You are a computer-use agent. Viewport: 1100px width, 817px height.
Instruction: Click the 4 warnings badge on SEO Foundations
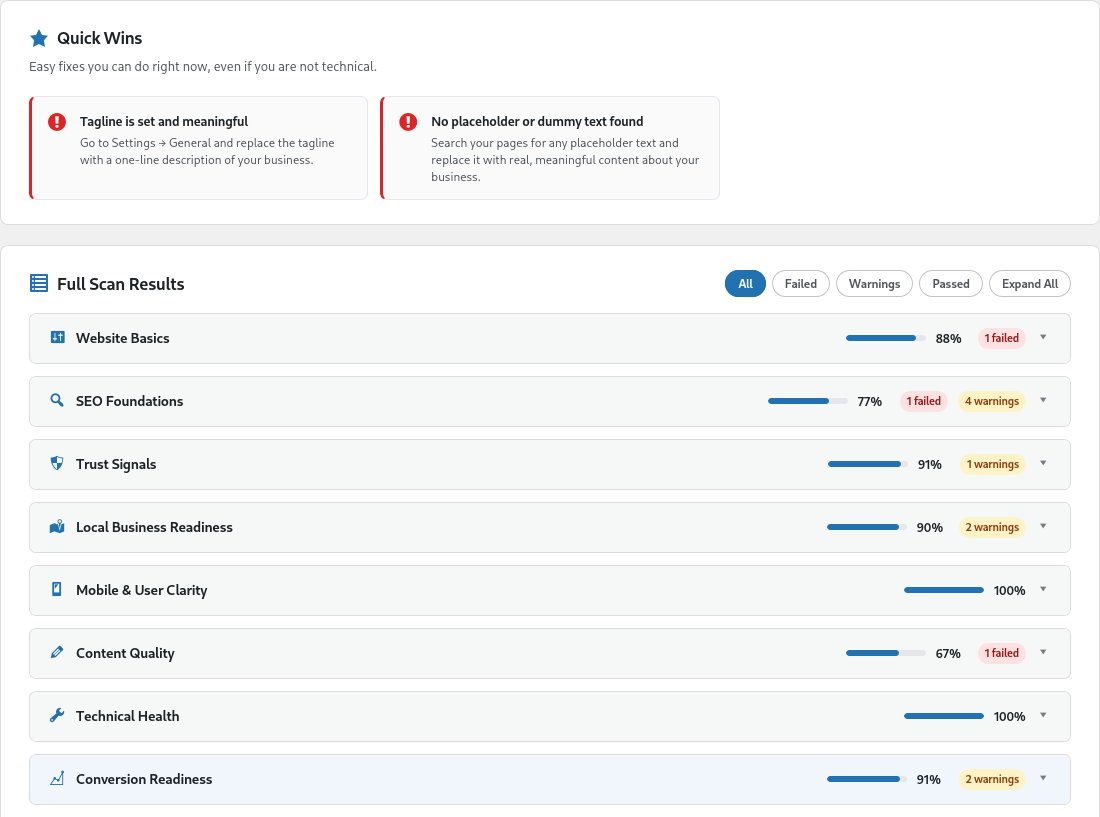(x=992, y=401)
